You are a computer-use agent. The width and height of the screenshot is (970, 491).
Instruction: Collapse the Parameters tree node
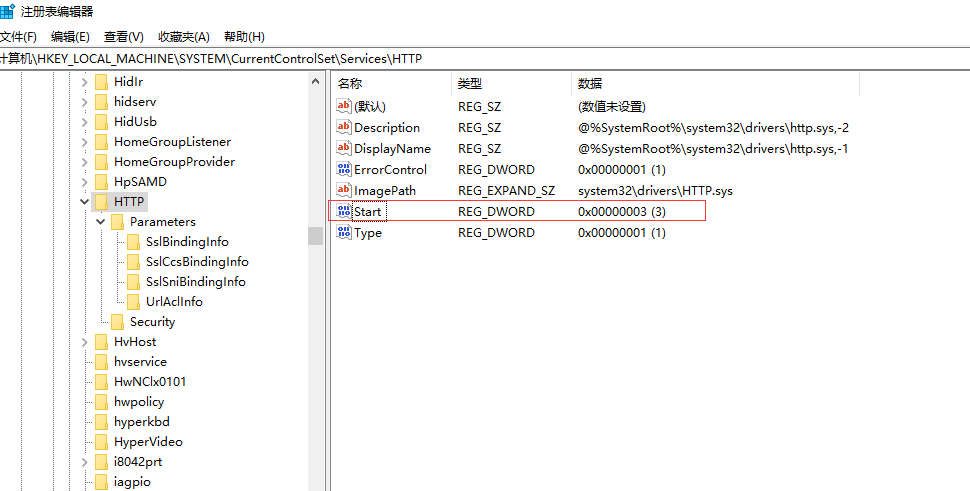tap(101, 221)
